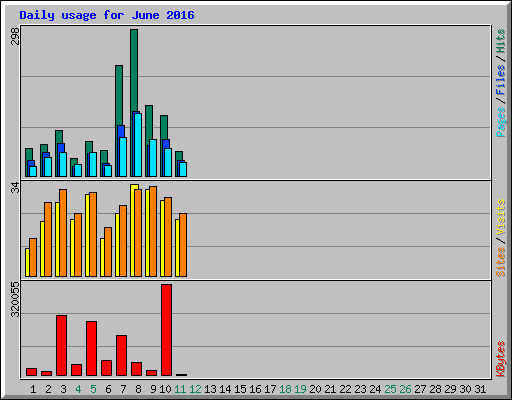Click day label 15 on the x-axis
The height and width of the screenshot is (400, 512).
pyautogui.click(x=240, y=389)
